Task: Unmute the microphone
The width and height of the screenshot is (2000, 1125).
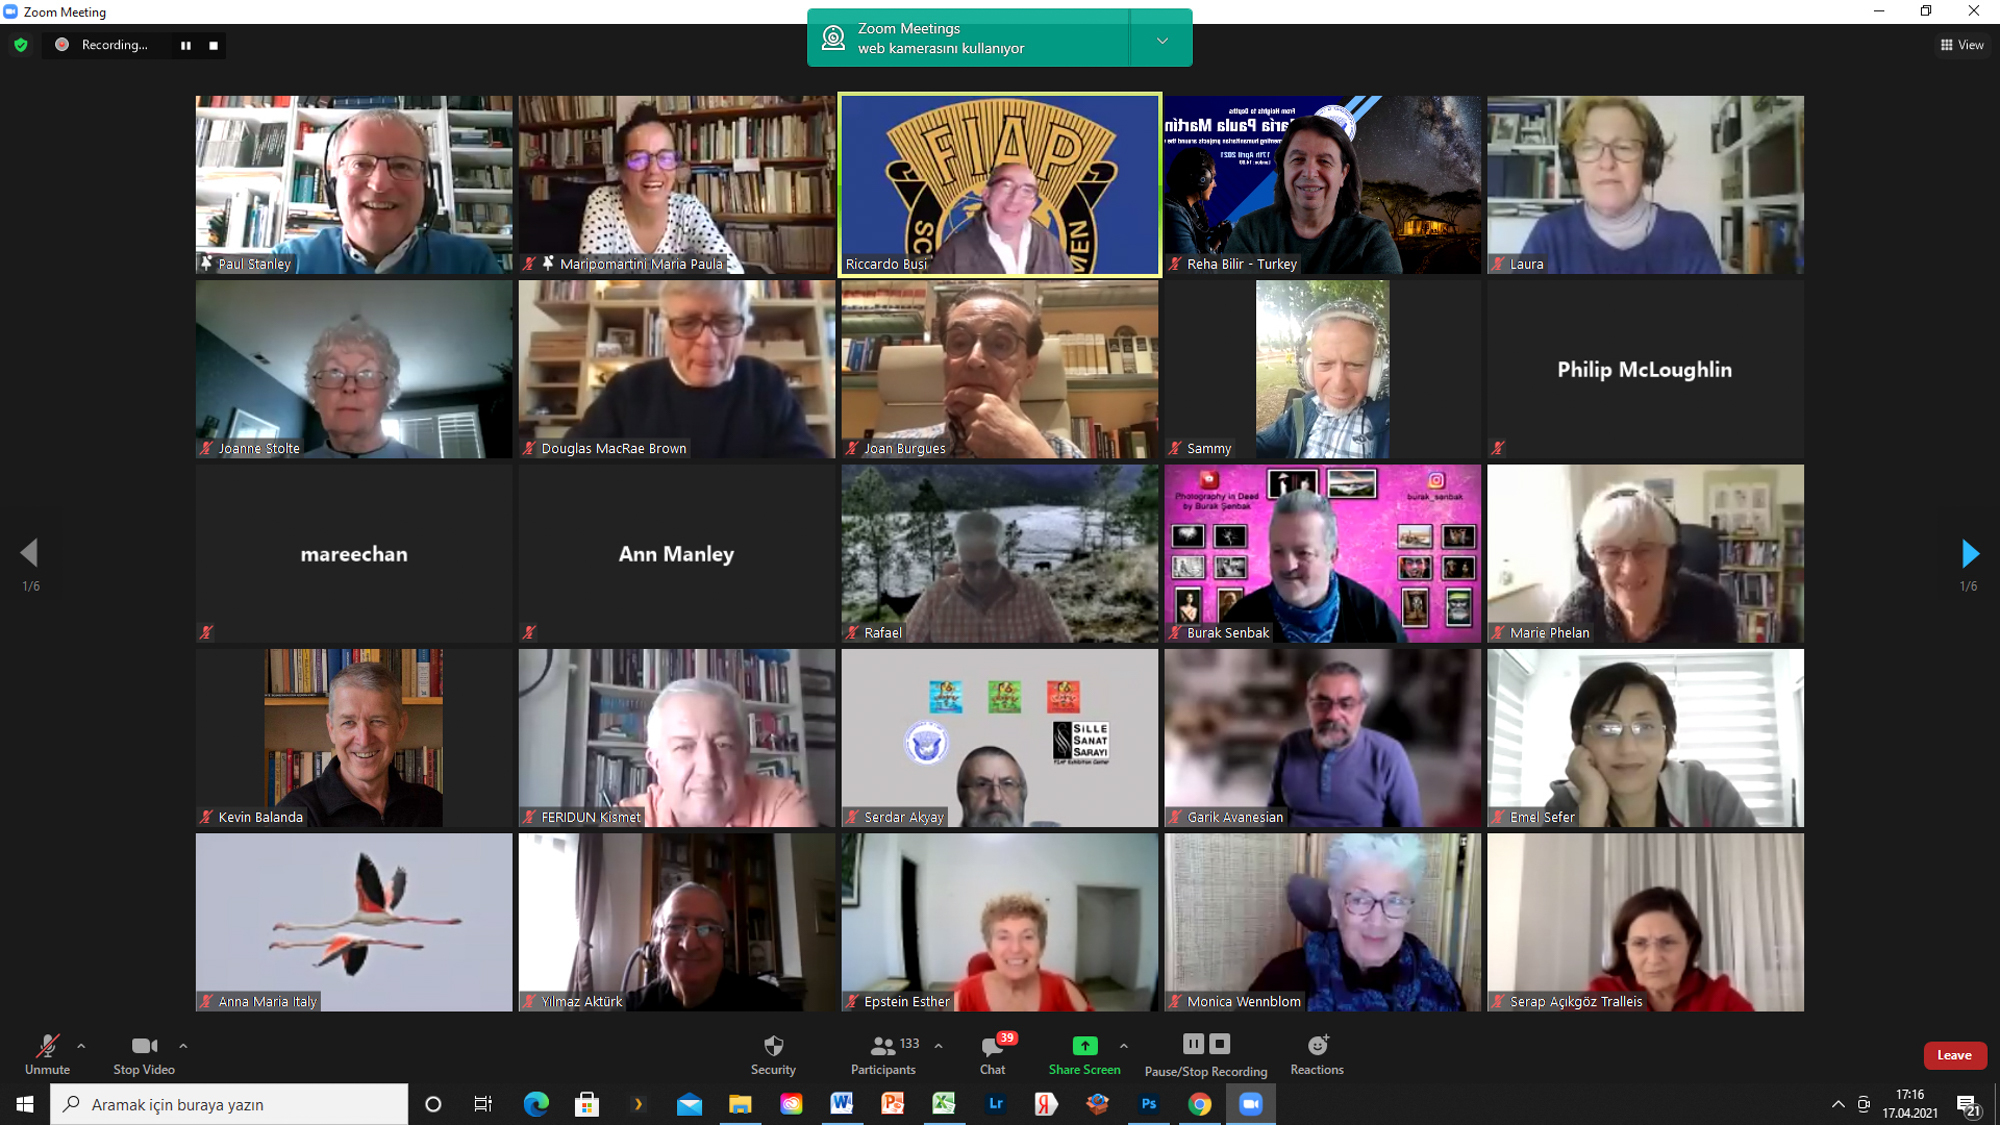Action: [47, 1047]
